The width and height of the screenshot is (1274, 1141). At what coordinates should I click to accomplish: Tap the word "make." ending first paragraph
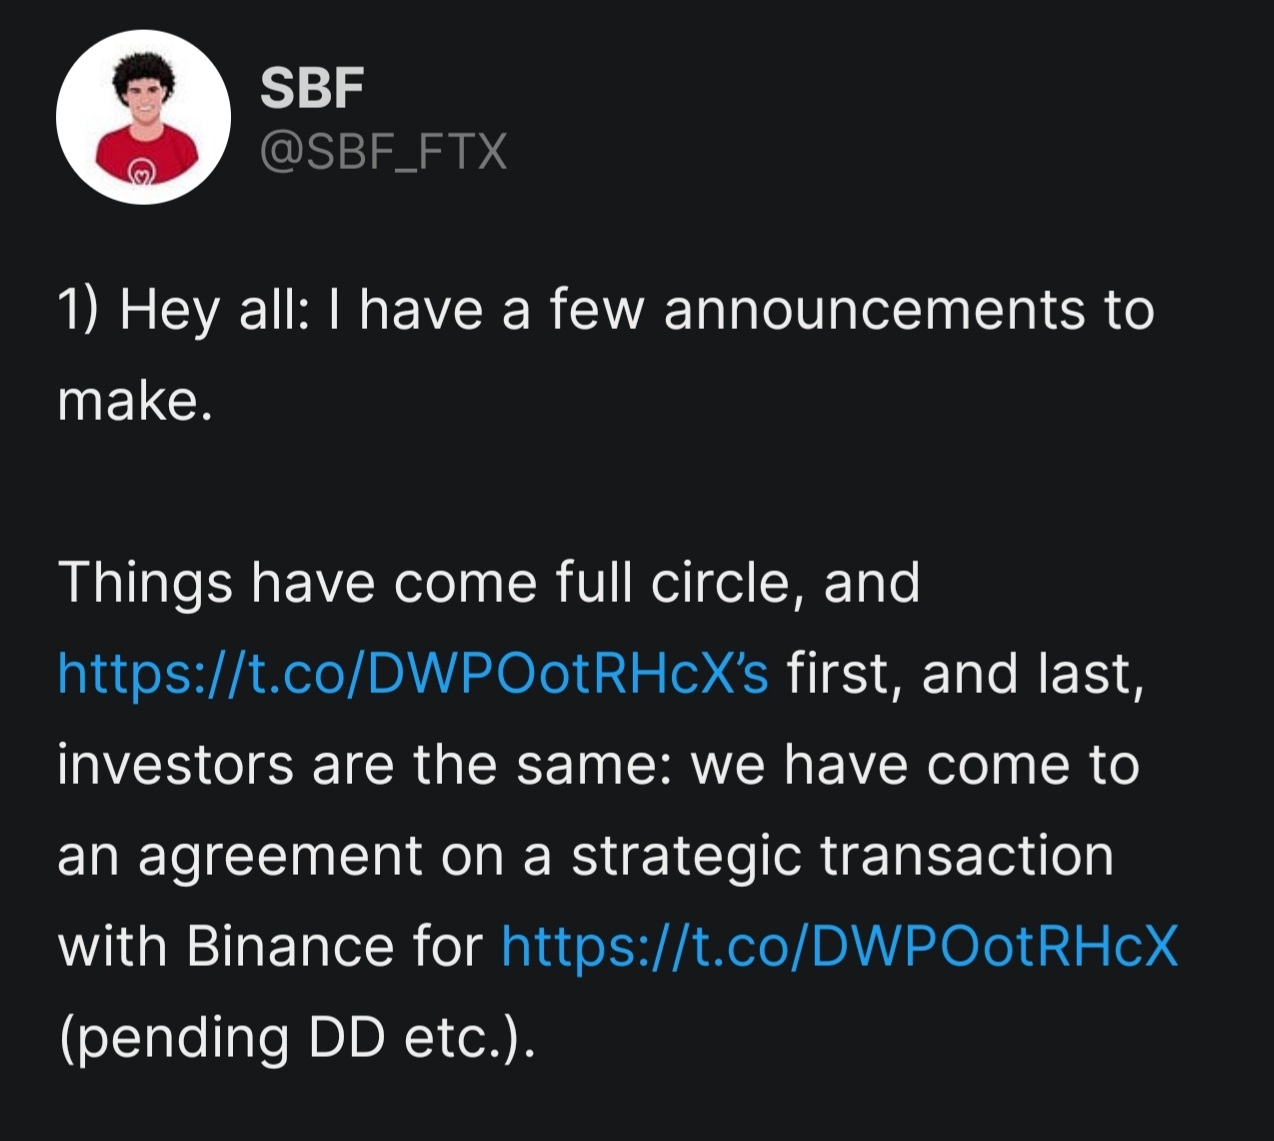135,401
